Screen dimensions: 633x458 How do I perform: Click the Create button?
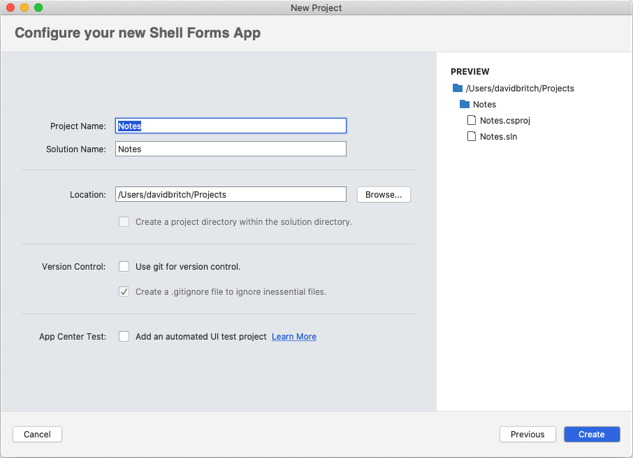coord(591,434)
